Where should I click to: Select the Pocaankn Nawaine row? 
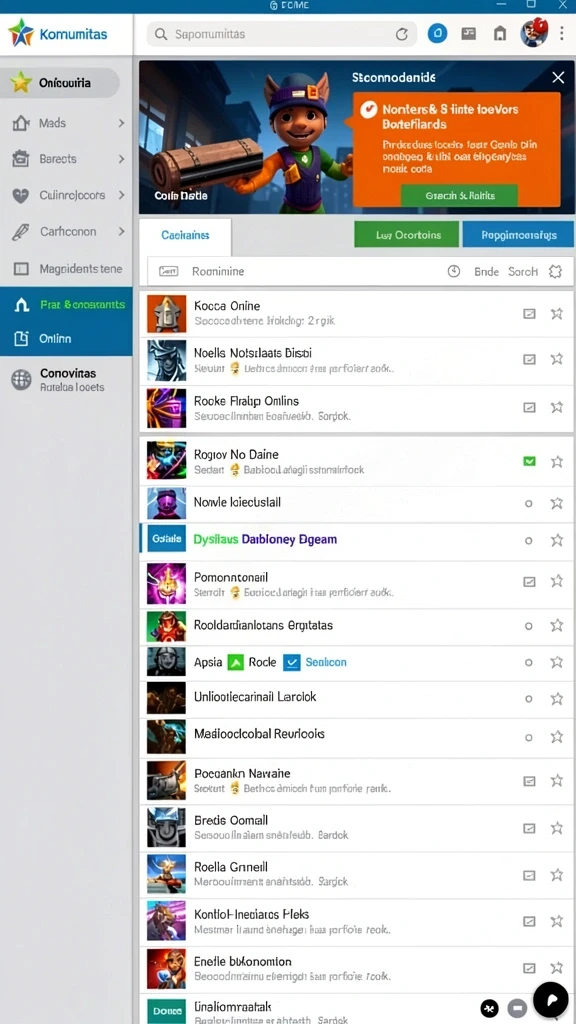(357, 780)
